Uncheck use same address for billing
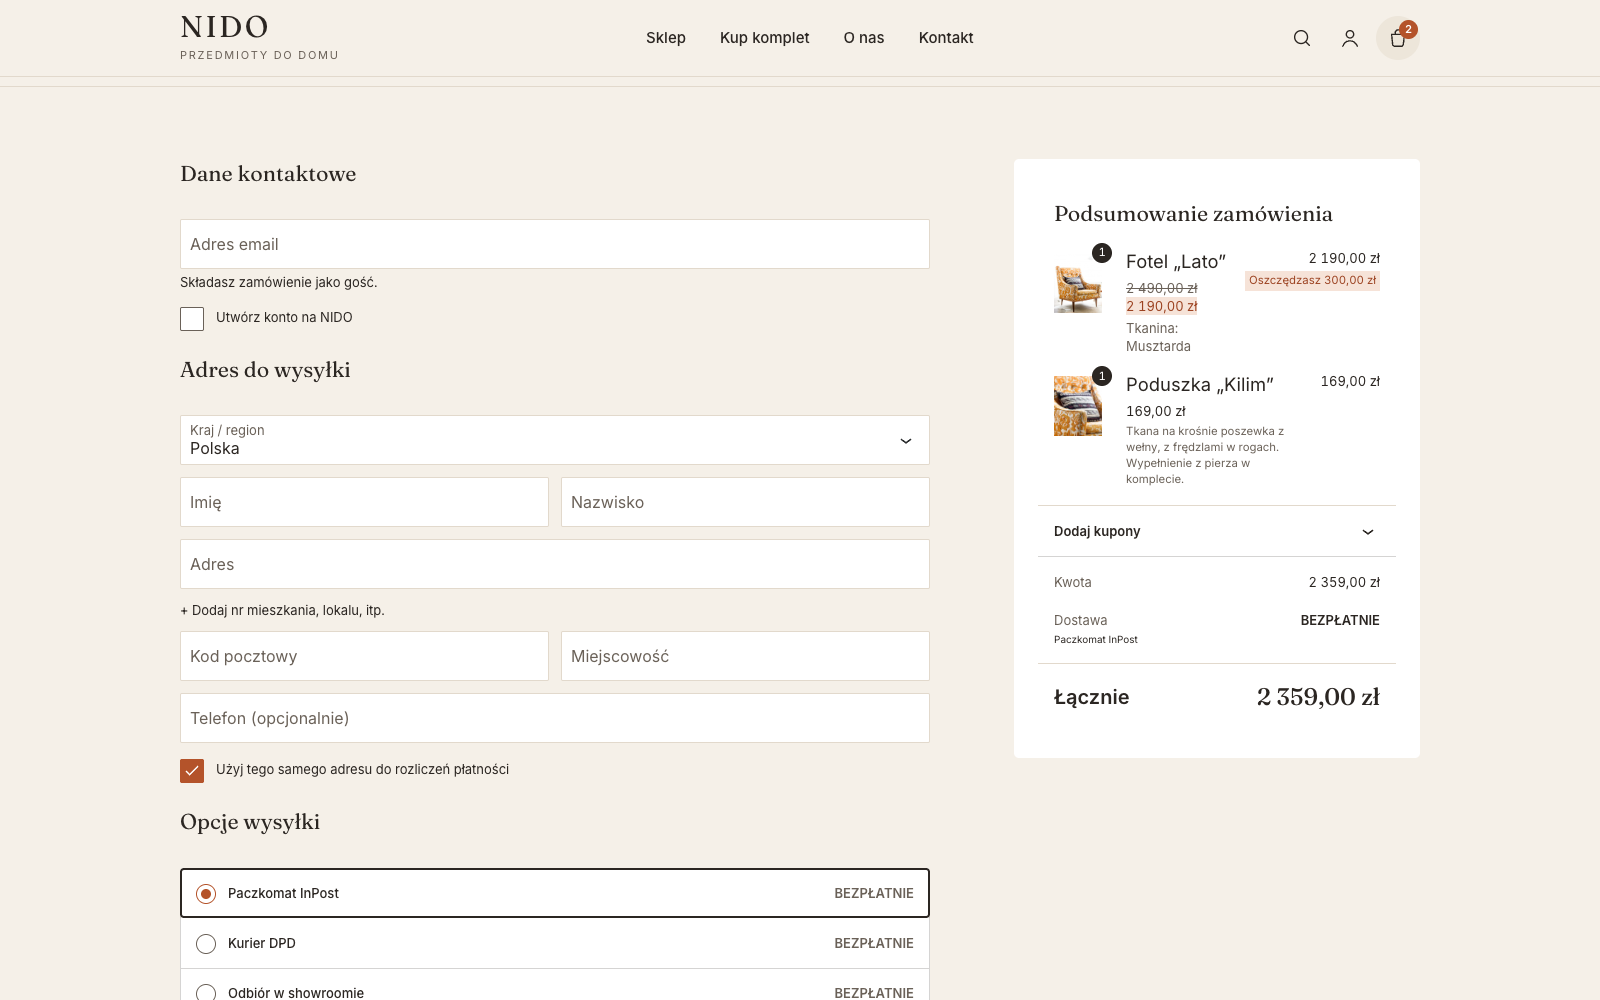 pyautogui.click(x=192, y=770)
